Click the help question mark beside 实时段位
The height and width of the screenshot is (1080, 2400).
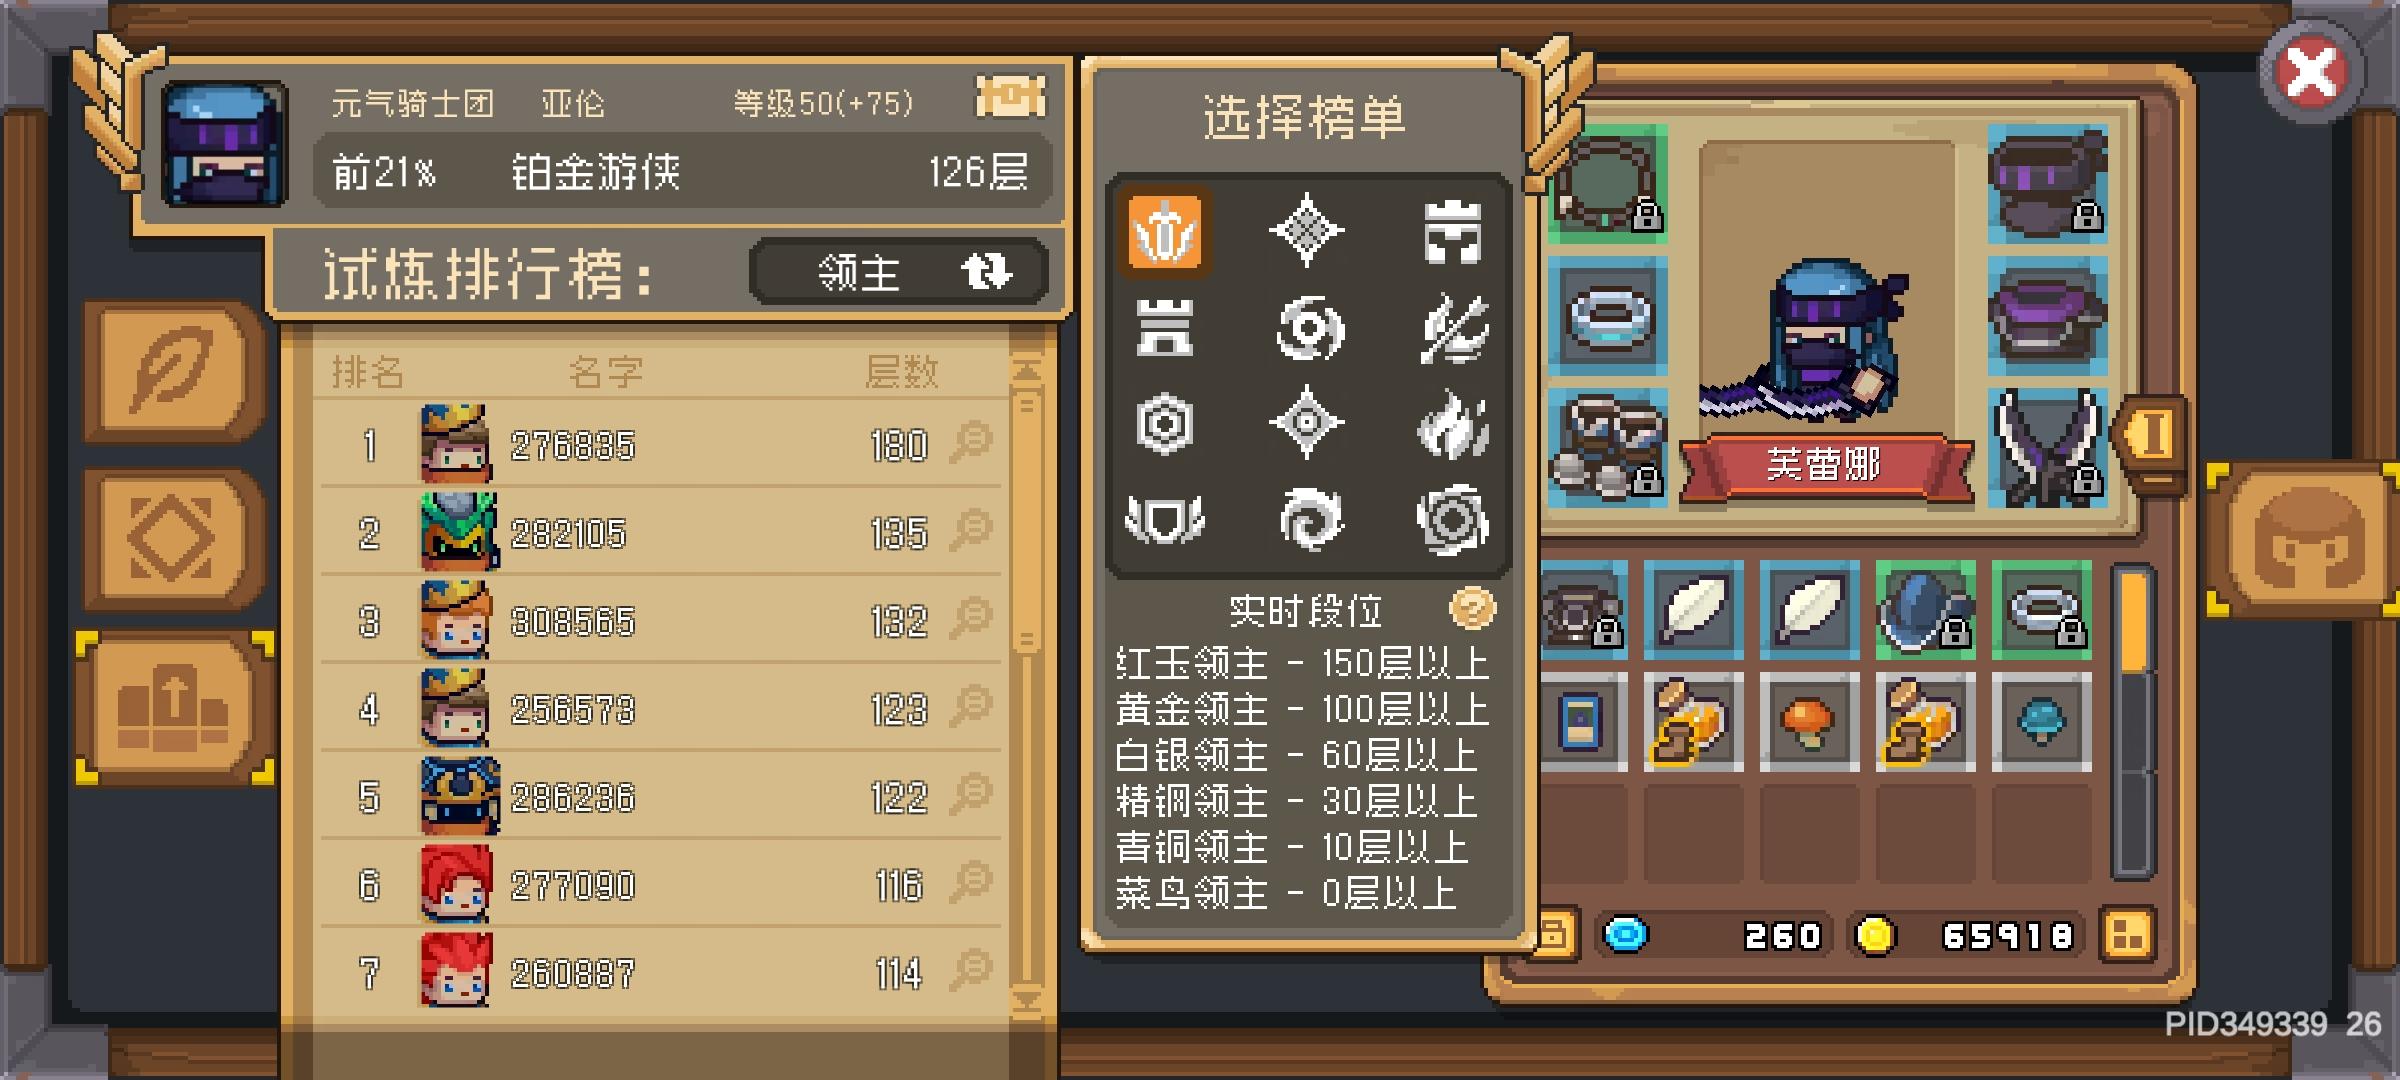click(x=1472, y=608)
